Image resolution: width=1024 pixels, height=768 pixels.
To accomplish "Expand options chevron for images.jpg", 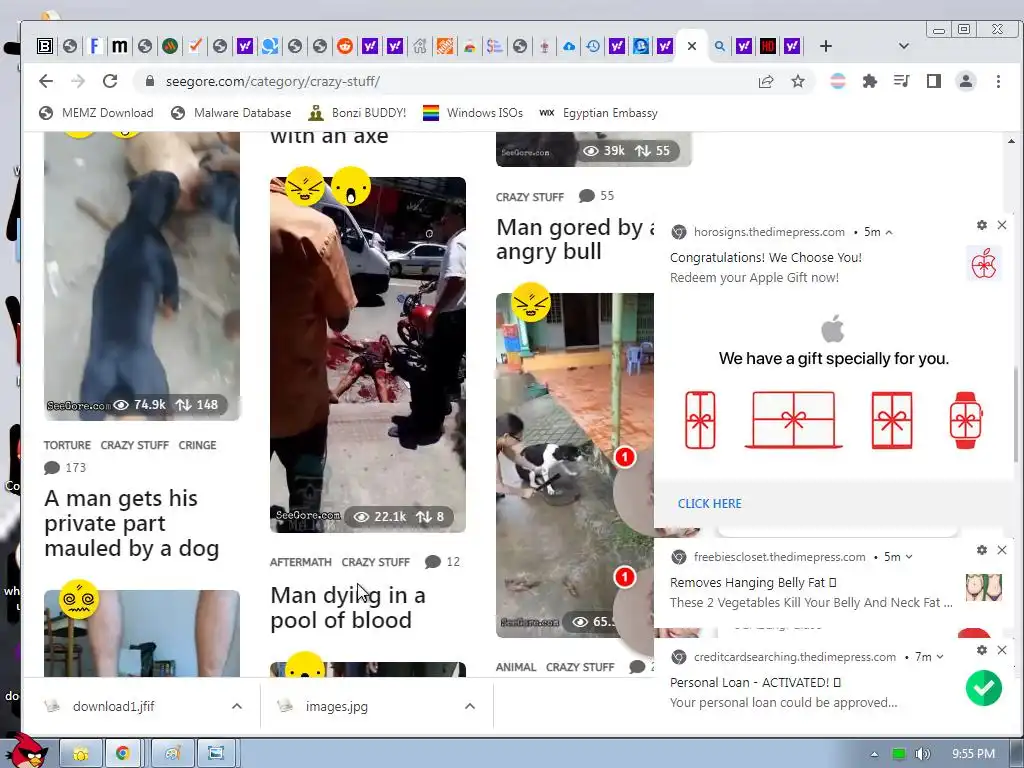I will click(470, 706).
